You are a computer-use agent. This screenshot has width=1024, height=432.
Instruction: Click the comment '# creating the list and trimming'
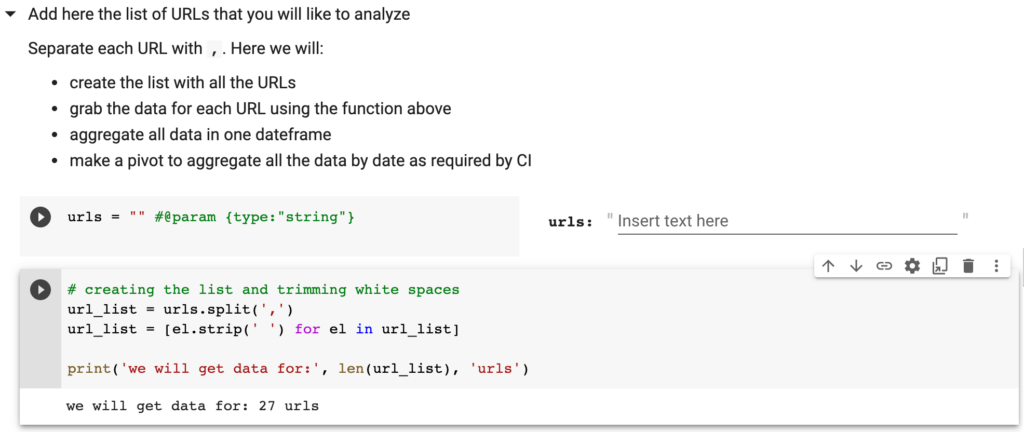(x=263, y=289)
